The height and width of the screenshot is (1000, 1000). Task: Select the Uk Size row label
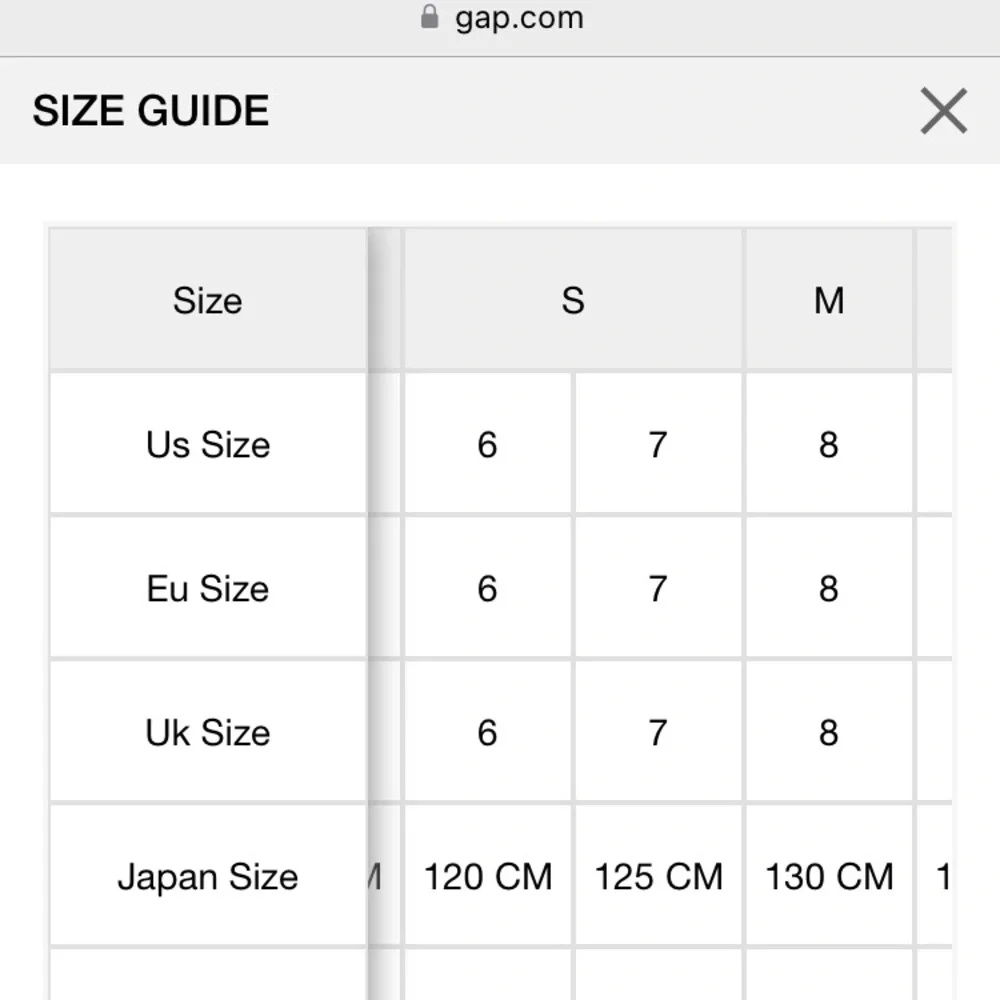point(208,732)
